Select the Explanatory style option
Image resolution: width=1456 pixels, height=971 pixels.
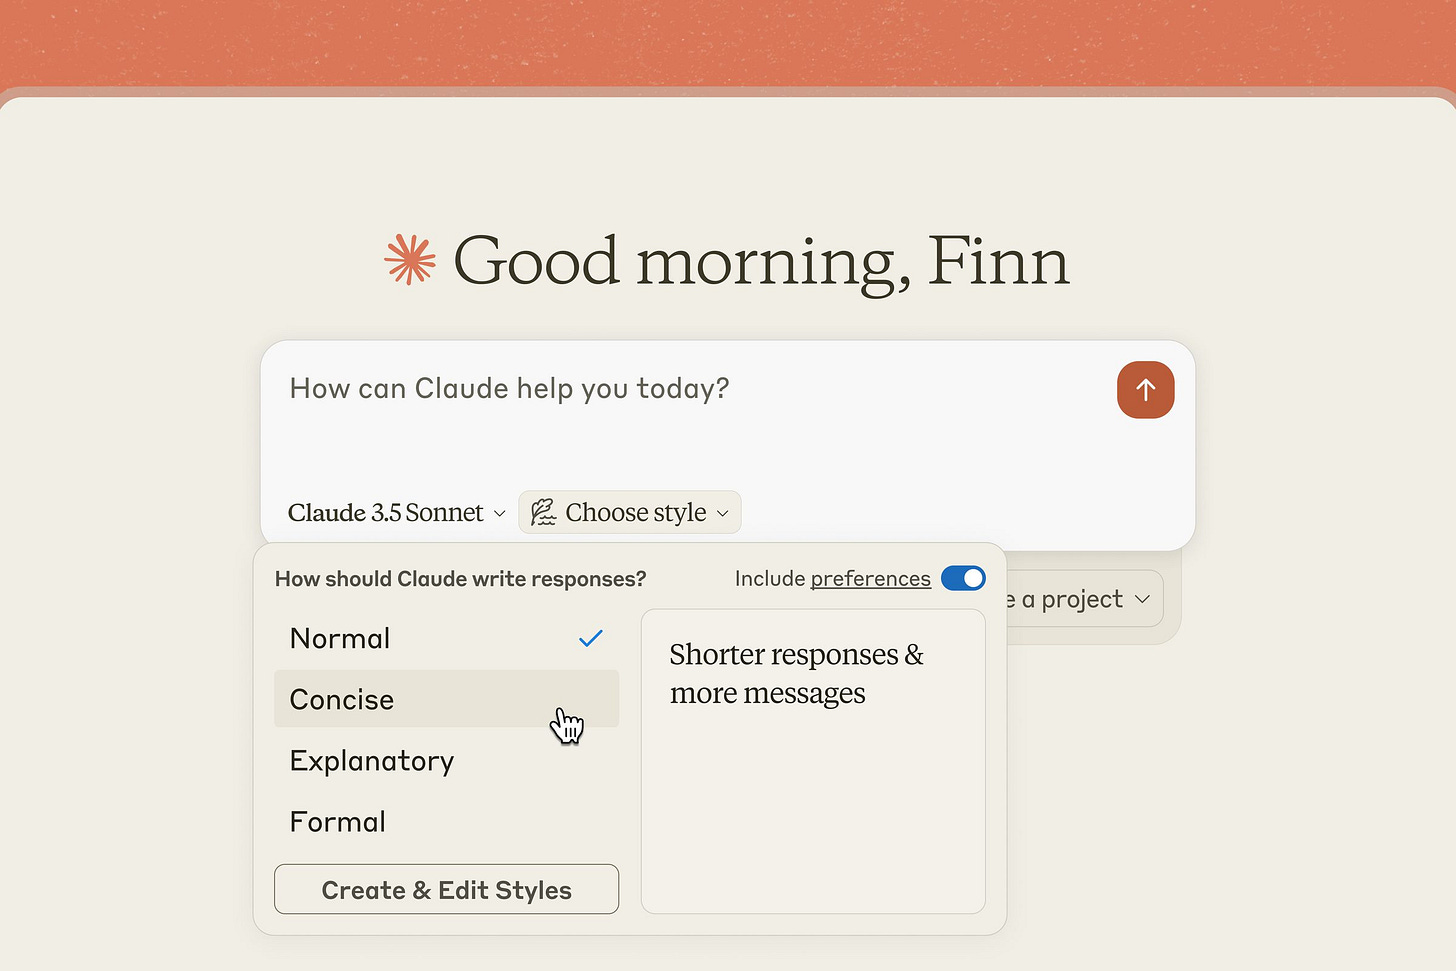[371, 761]
